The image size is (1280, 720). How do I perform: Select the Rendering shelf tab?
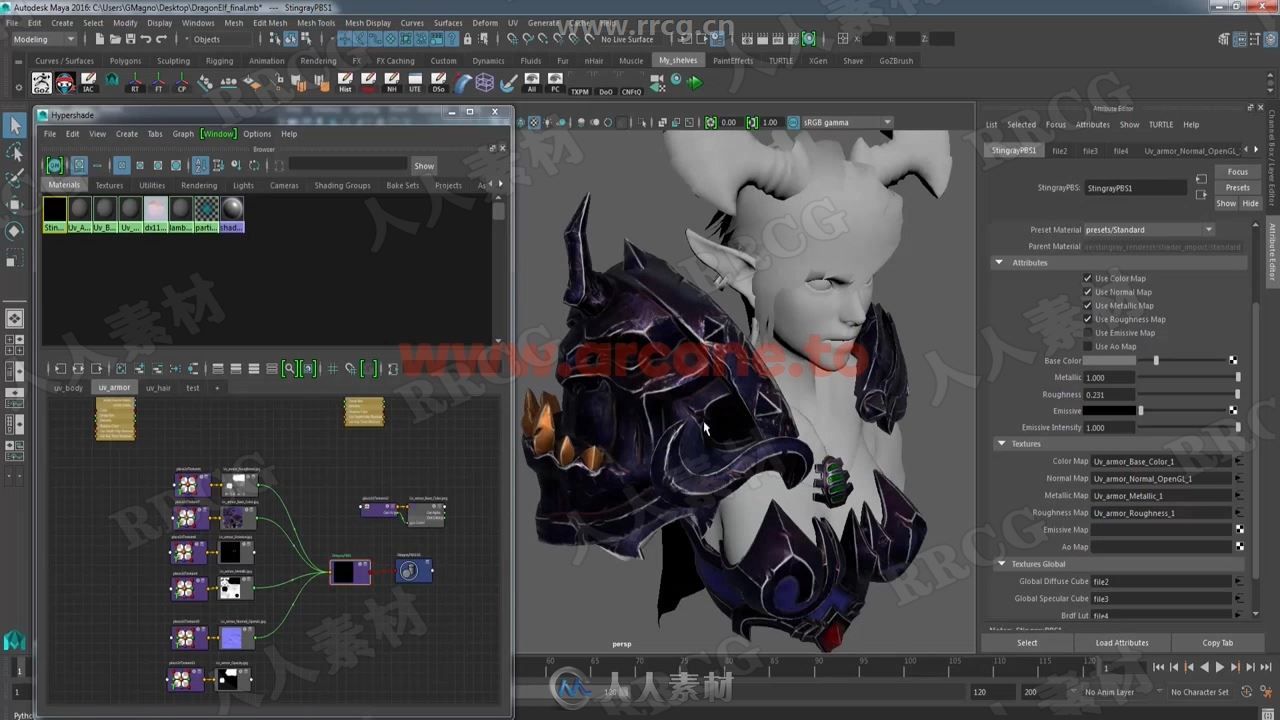318,60
